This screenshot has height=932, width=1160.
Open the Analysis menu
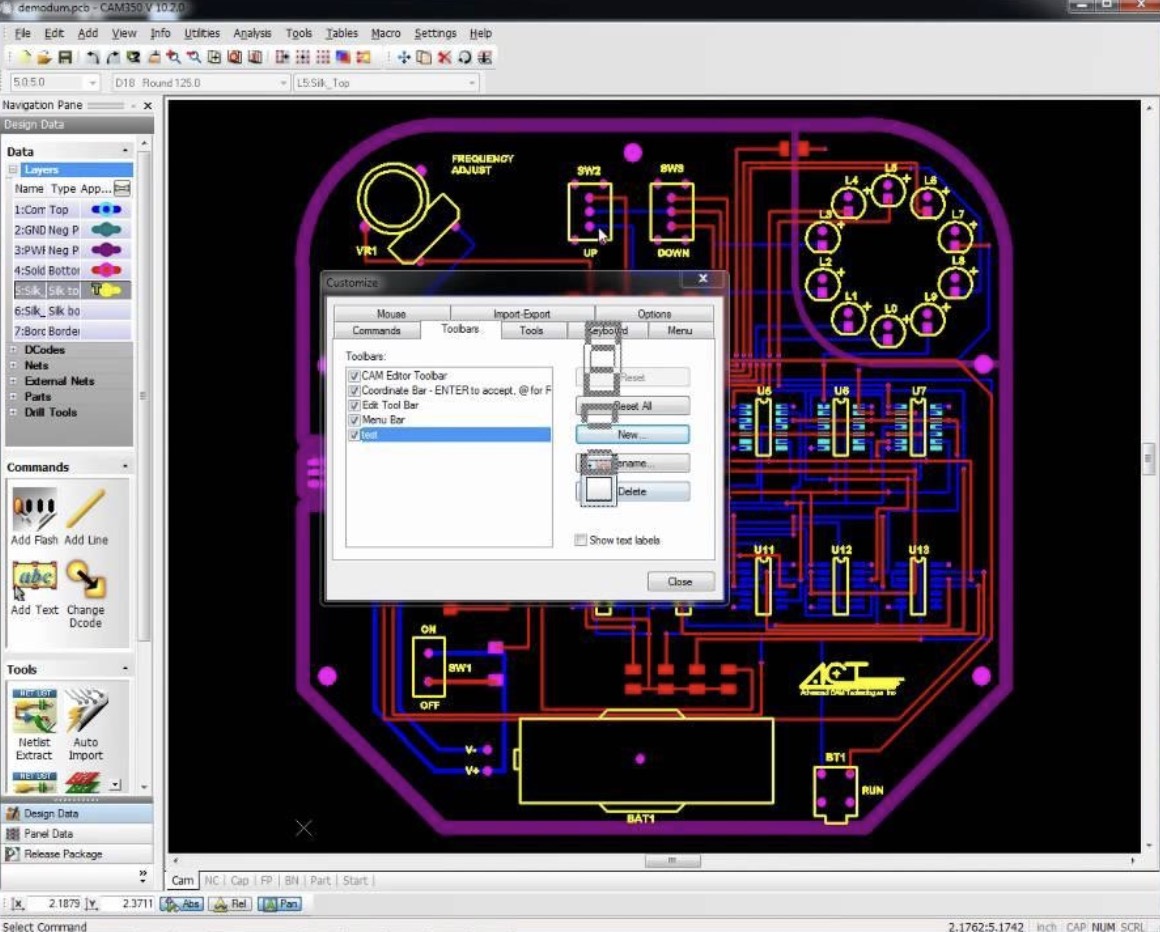point(252,33)
